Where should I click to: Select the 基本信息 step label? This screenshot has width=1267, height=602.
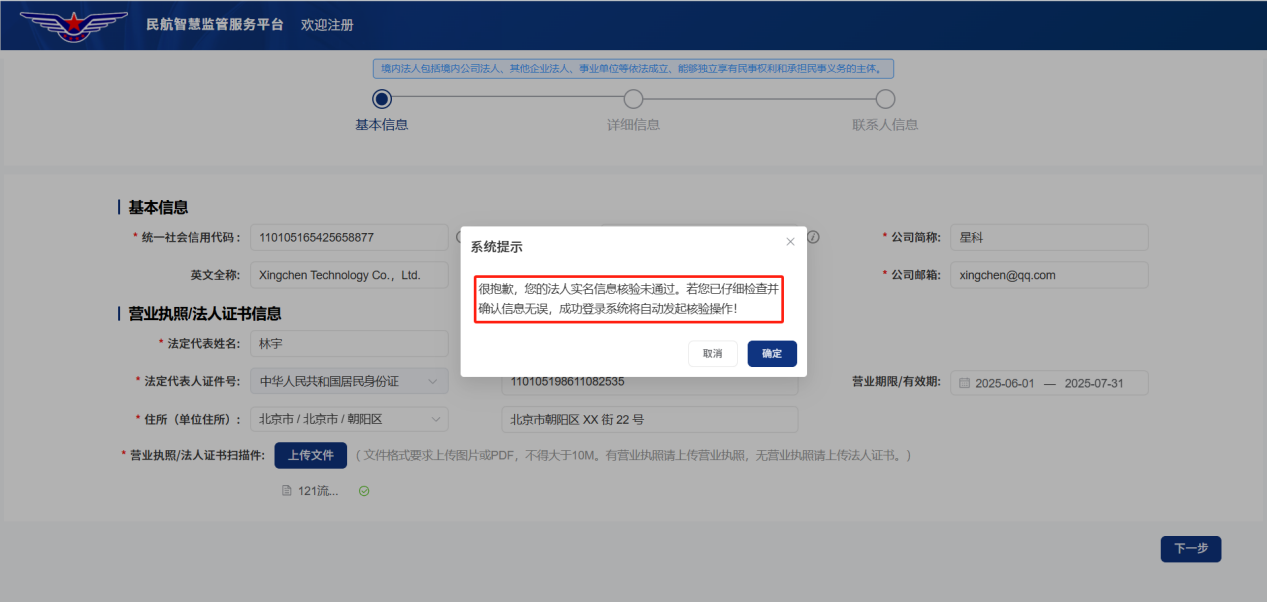click(x=381, y=123)
